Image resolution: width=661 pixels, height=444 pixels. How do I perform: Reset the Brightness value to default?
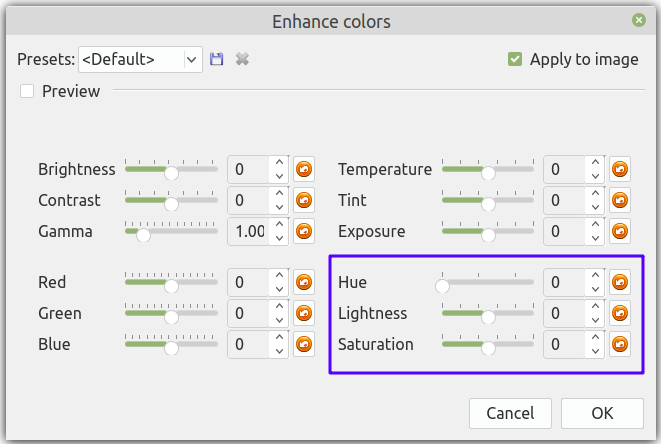(x=304, y=169)
